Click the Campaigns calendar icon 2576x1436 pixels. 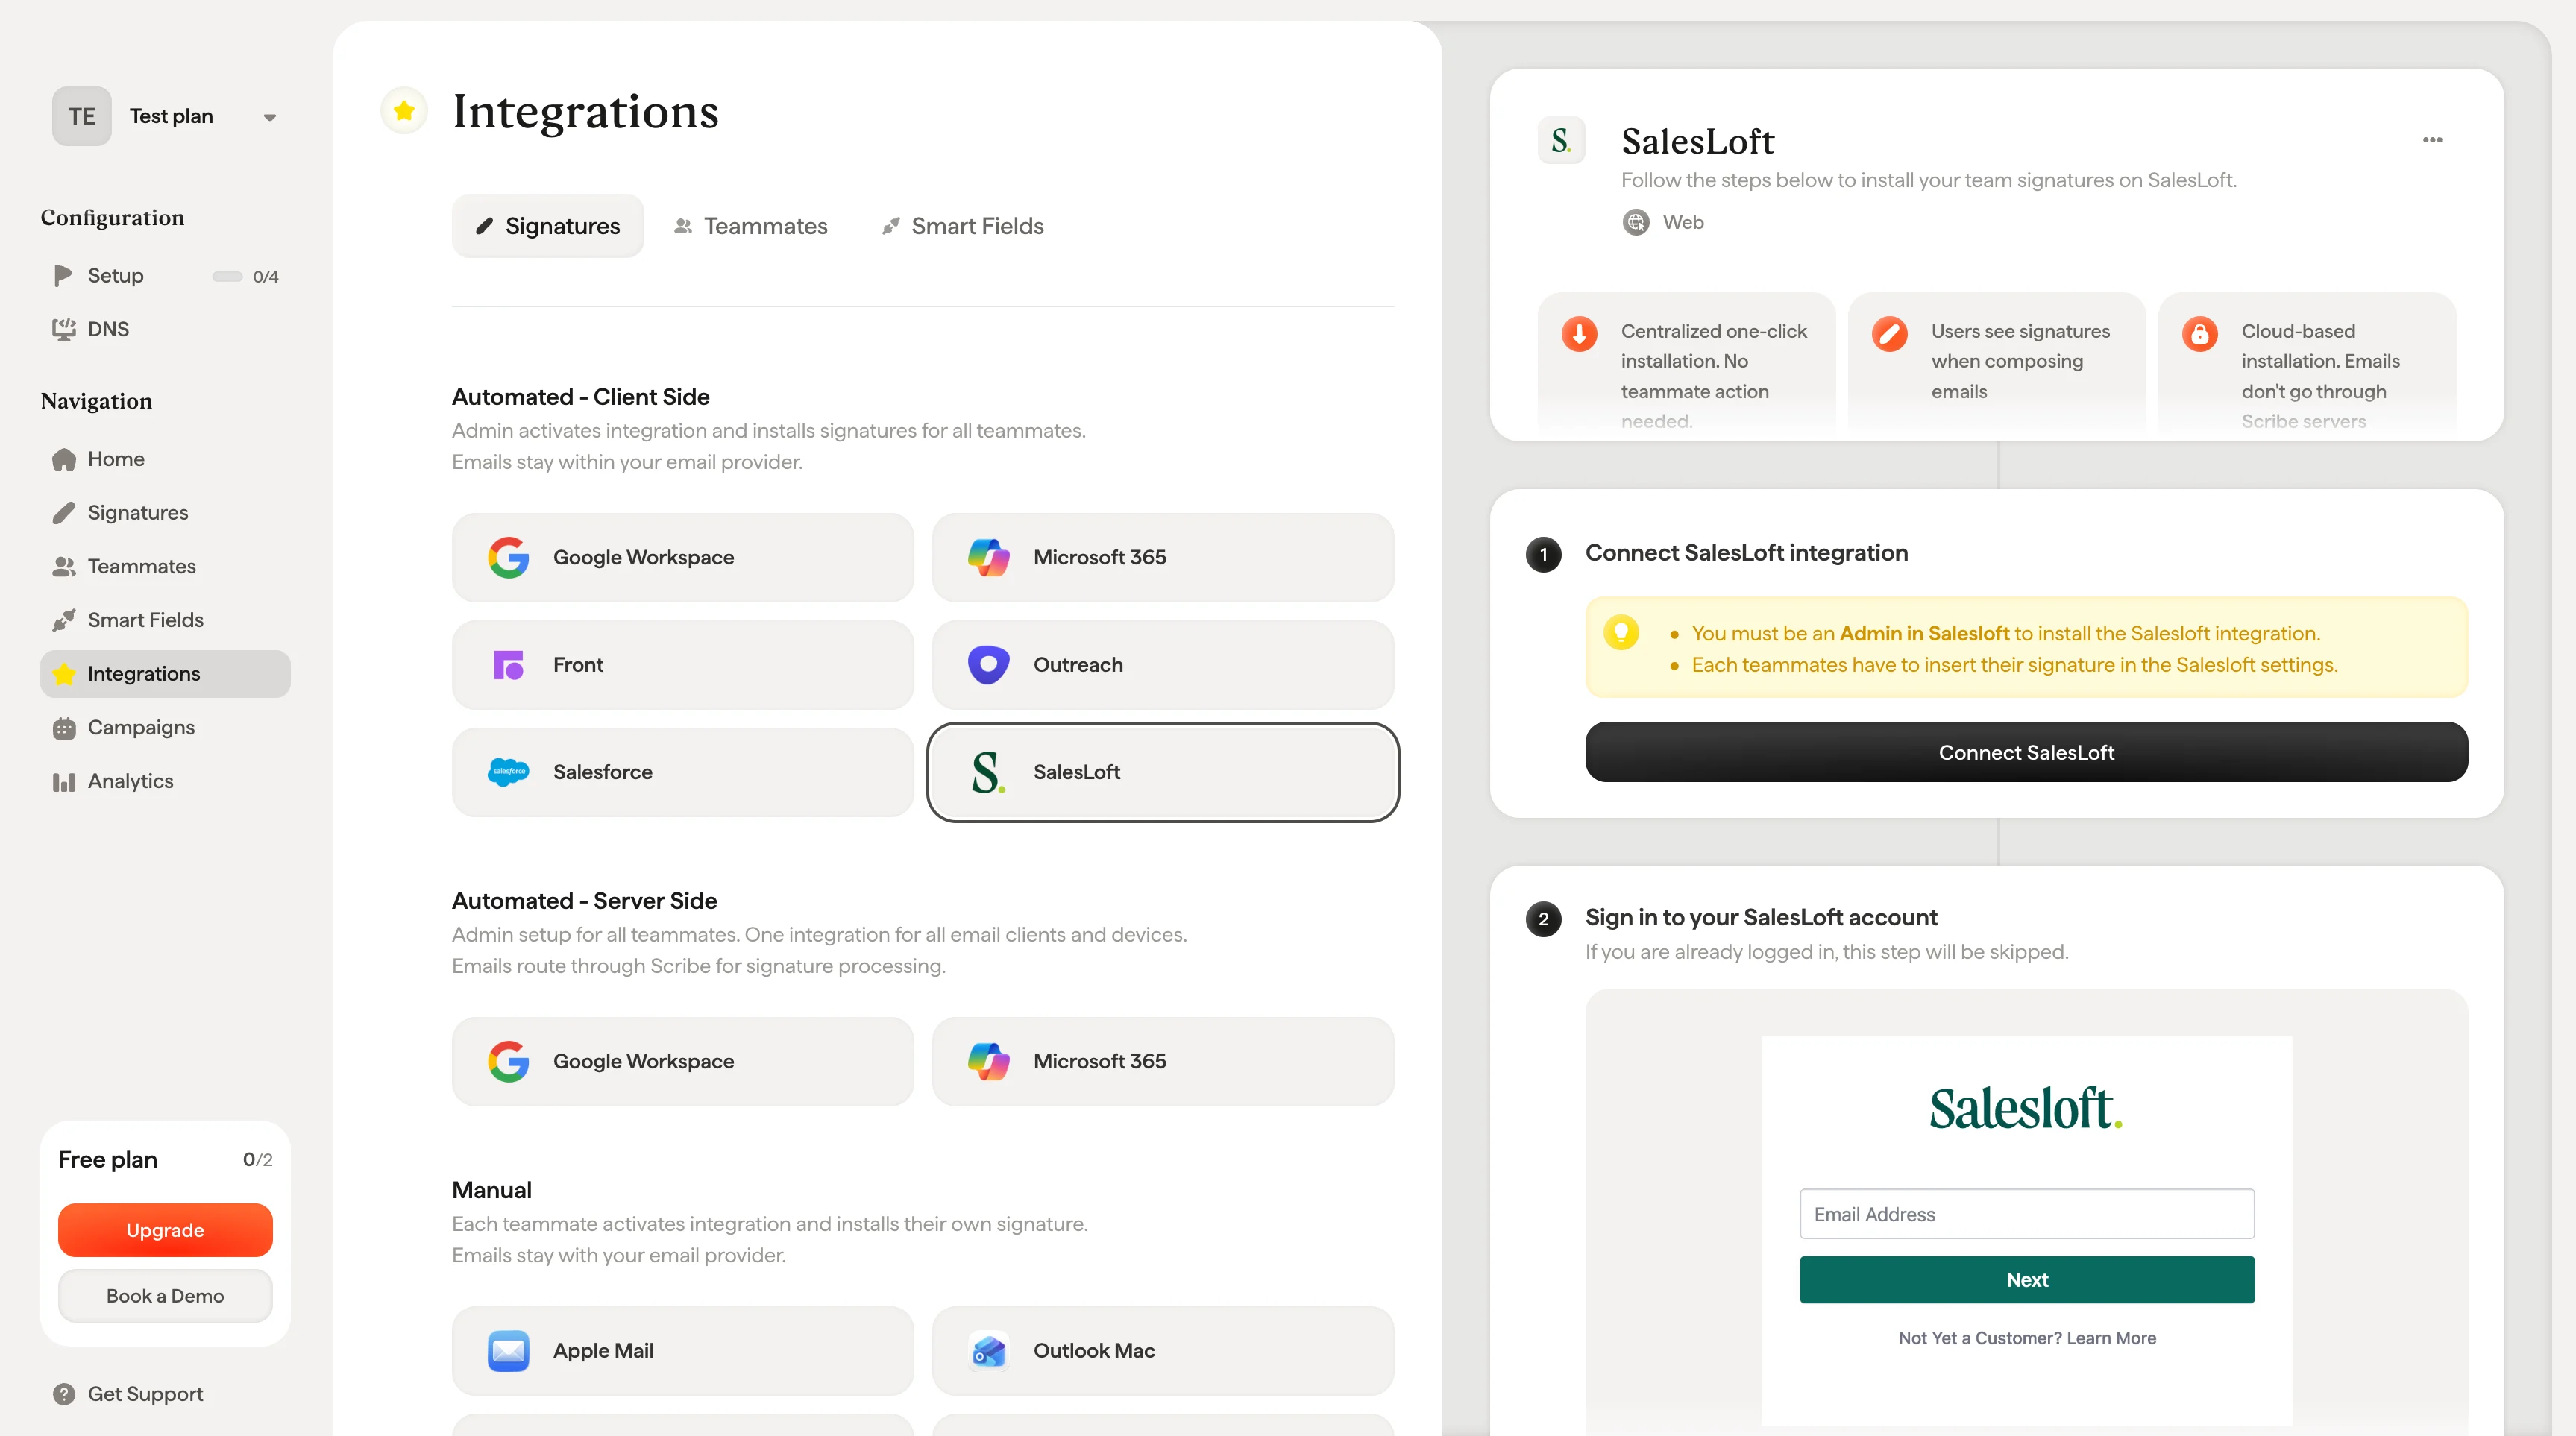coord(64,728)
